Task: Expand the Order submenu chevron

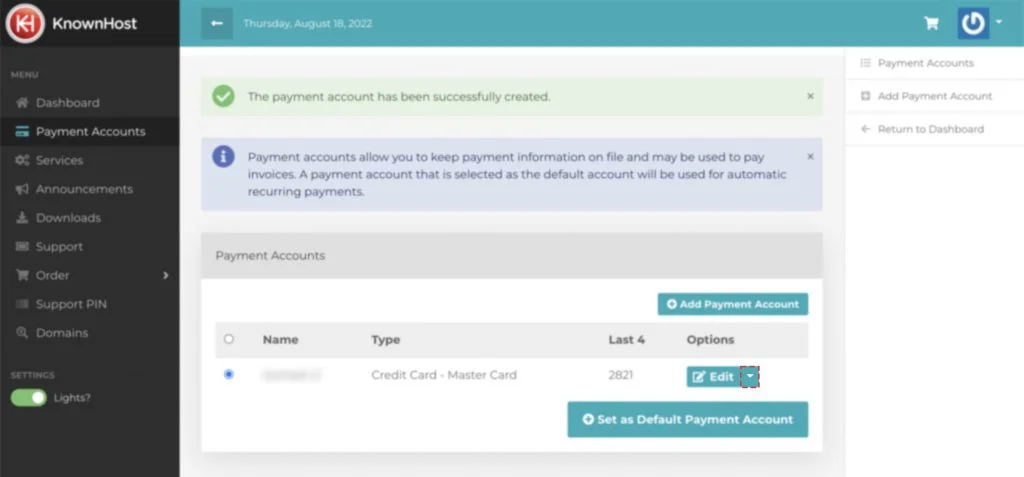Action: point(165,275)
